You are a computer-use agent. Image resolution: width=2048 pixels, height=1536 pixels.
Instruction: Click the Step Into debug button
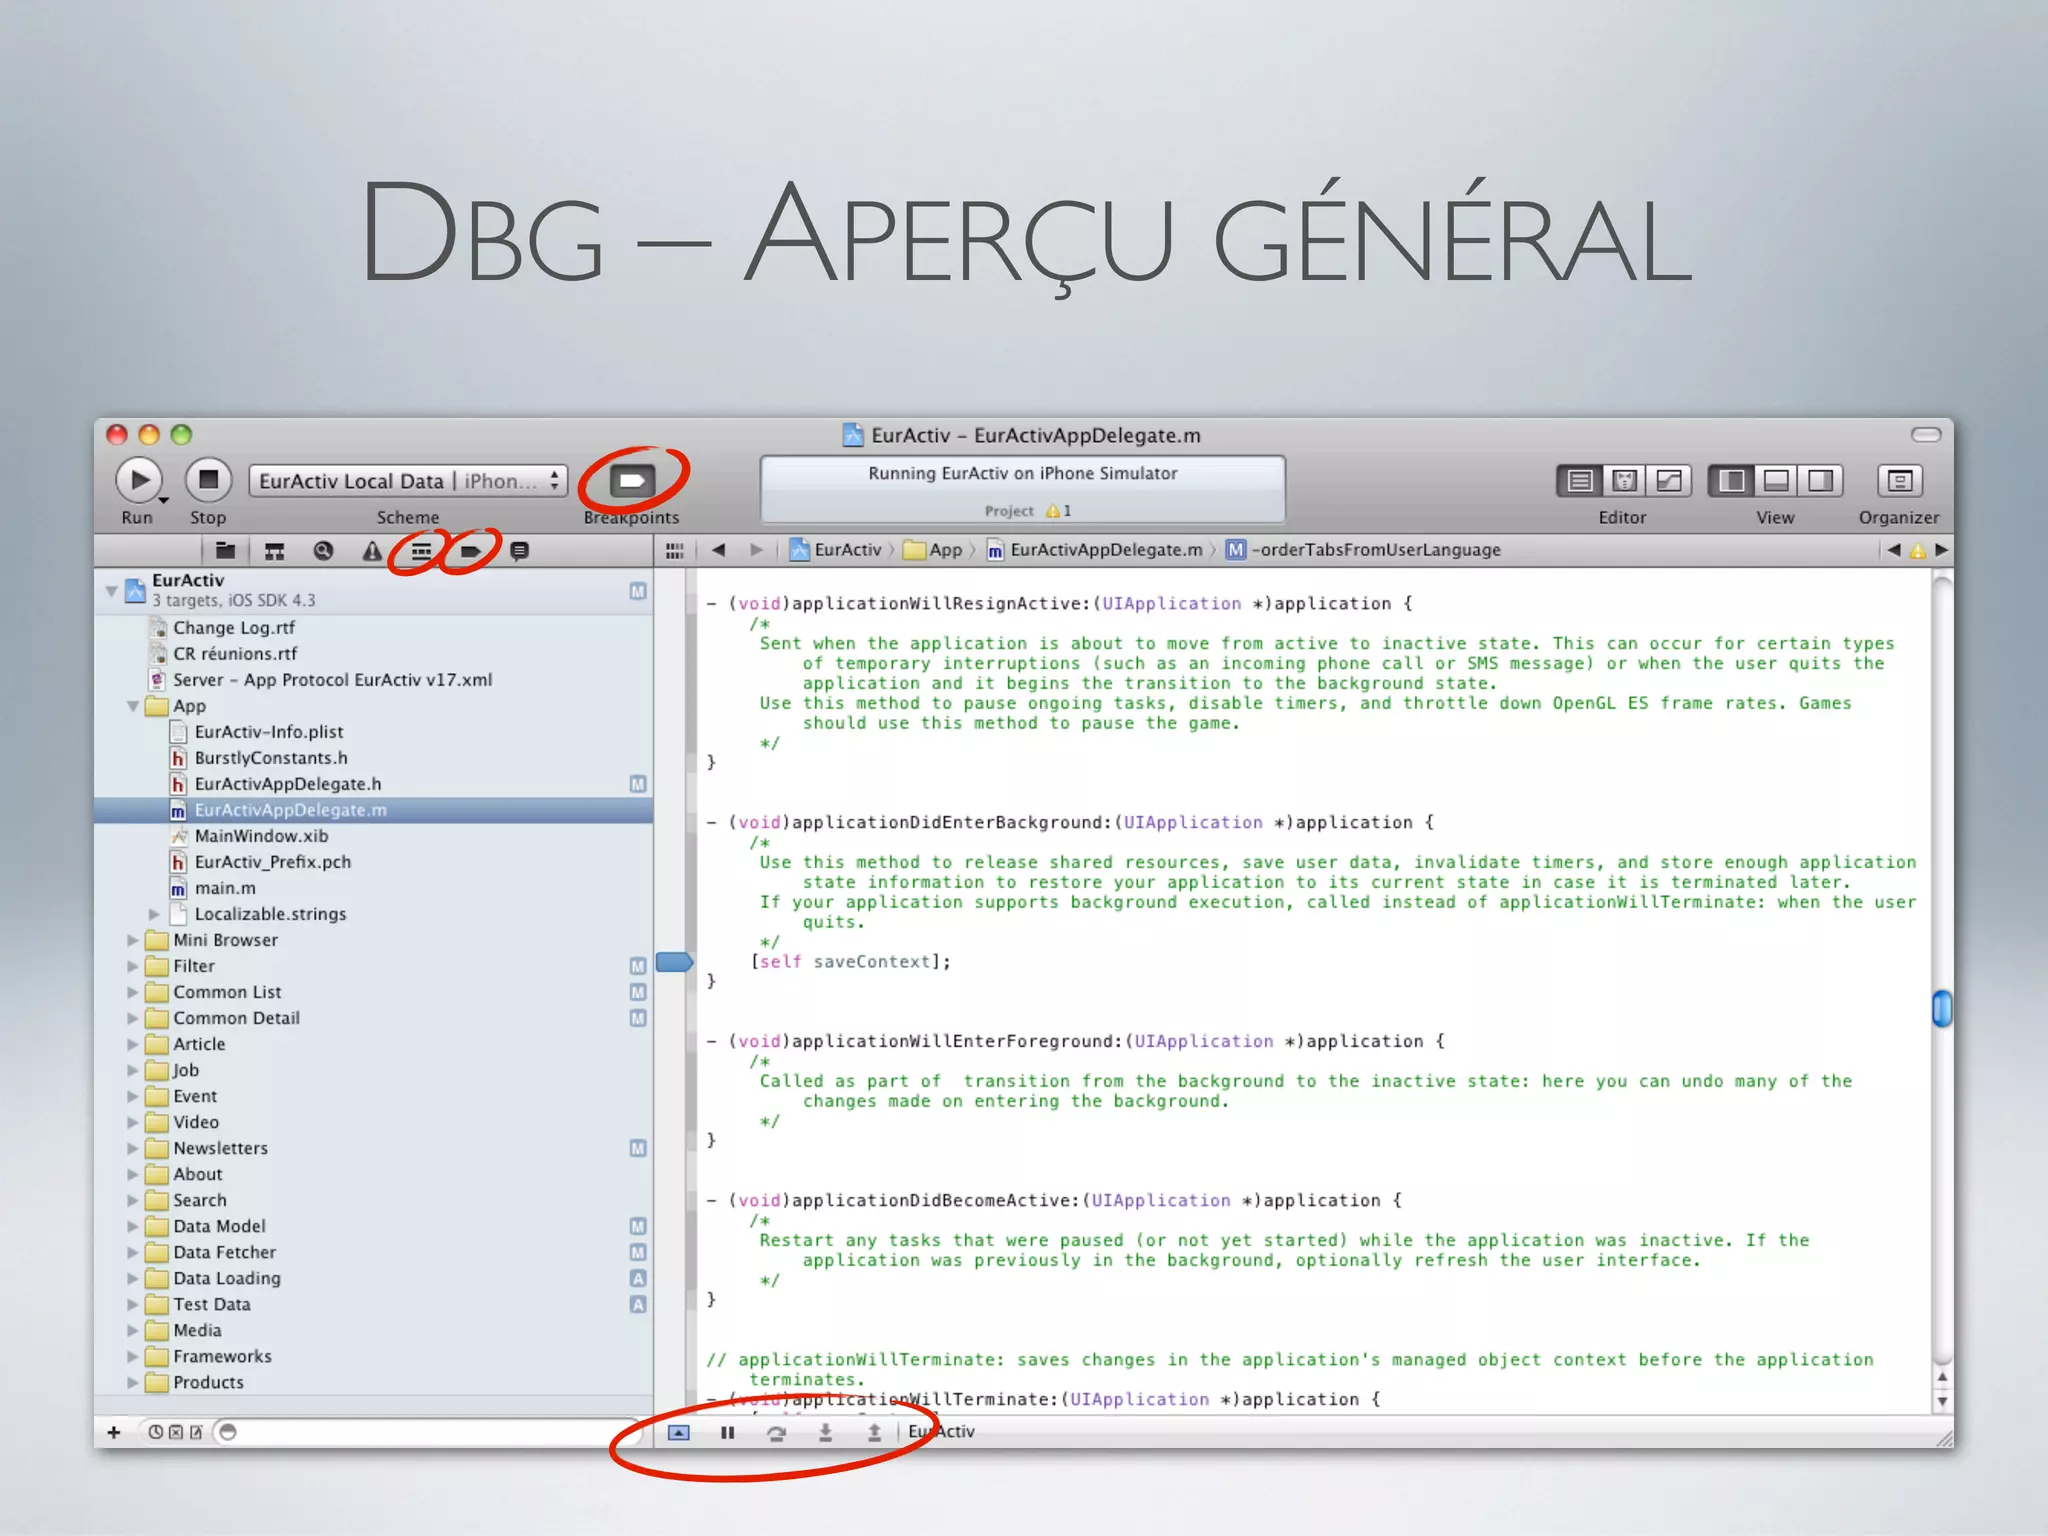(825, 1432)
